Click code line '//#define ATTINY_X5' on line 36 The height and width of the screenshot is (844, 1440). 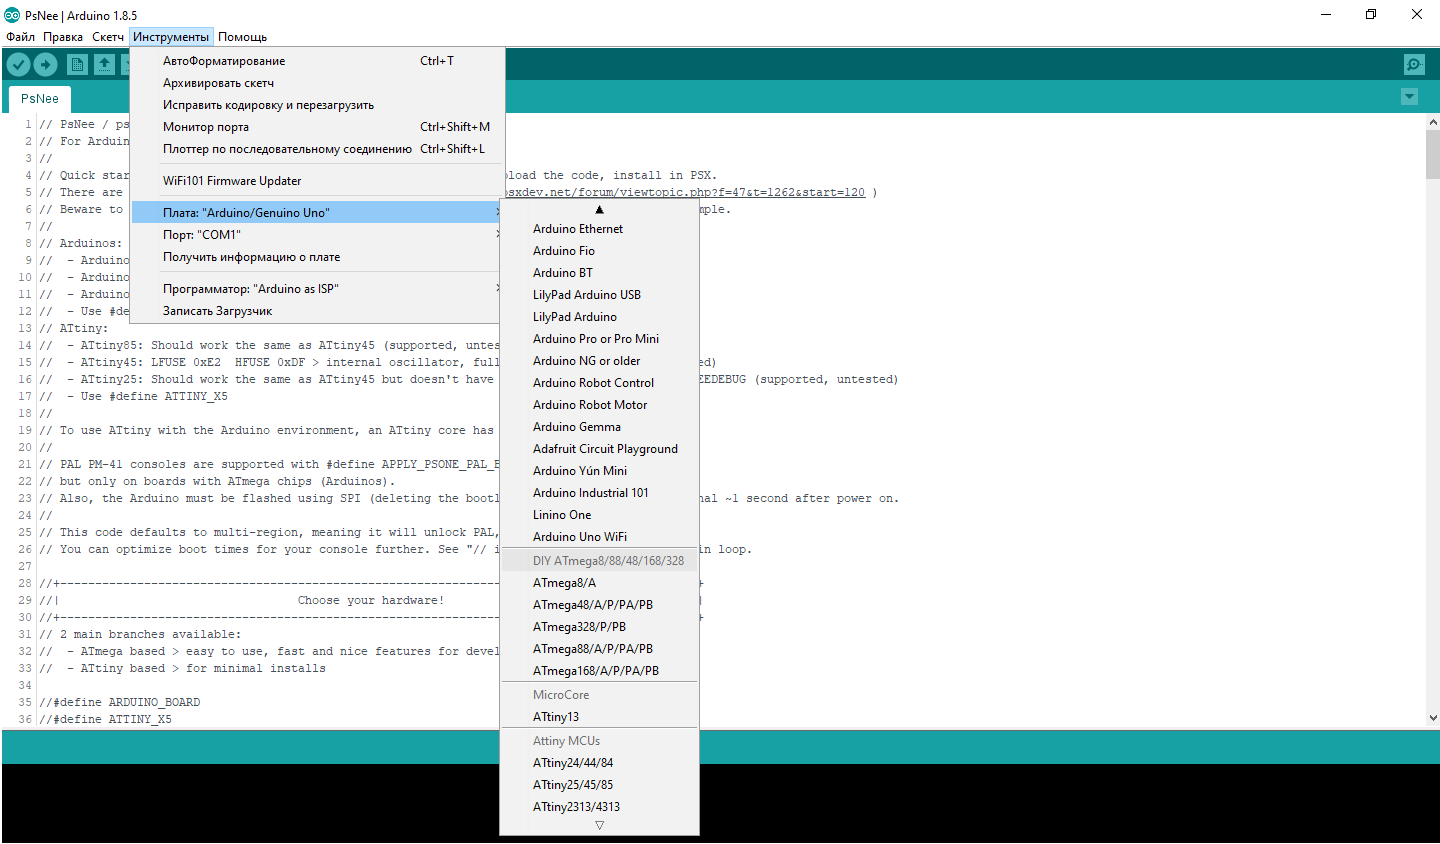tap(106, 719)
